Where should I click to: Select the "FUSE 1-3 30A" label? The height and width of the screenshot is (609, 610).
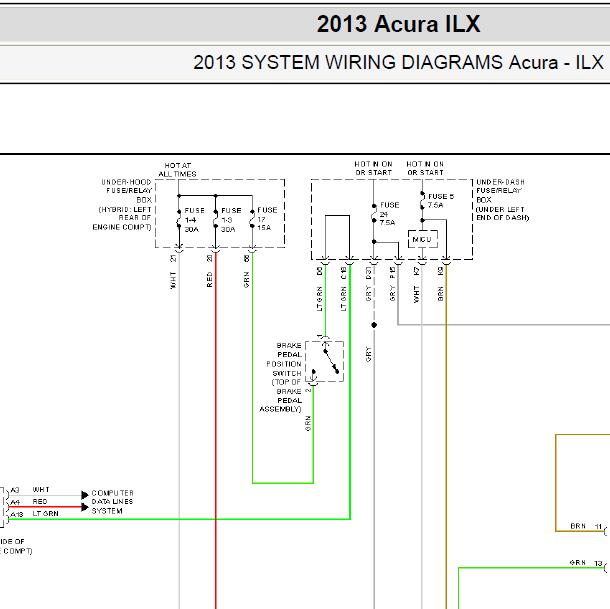(x=231, y=220)
